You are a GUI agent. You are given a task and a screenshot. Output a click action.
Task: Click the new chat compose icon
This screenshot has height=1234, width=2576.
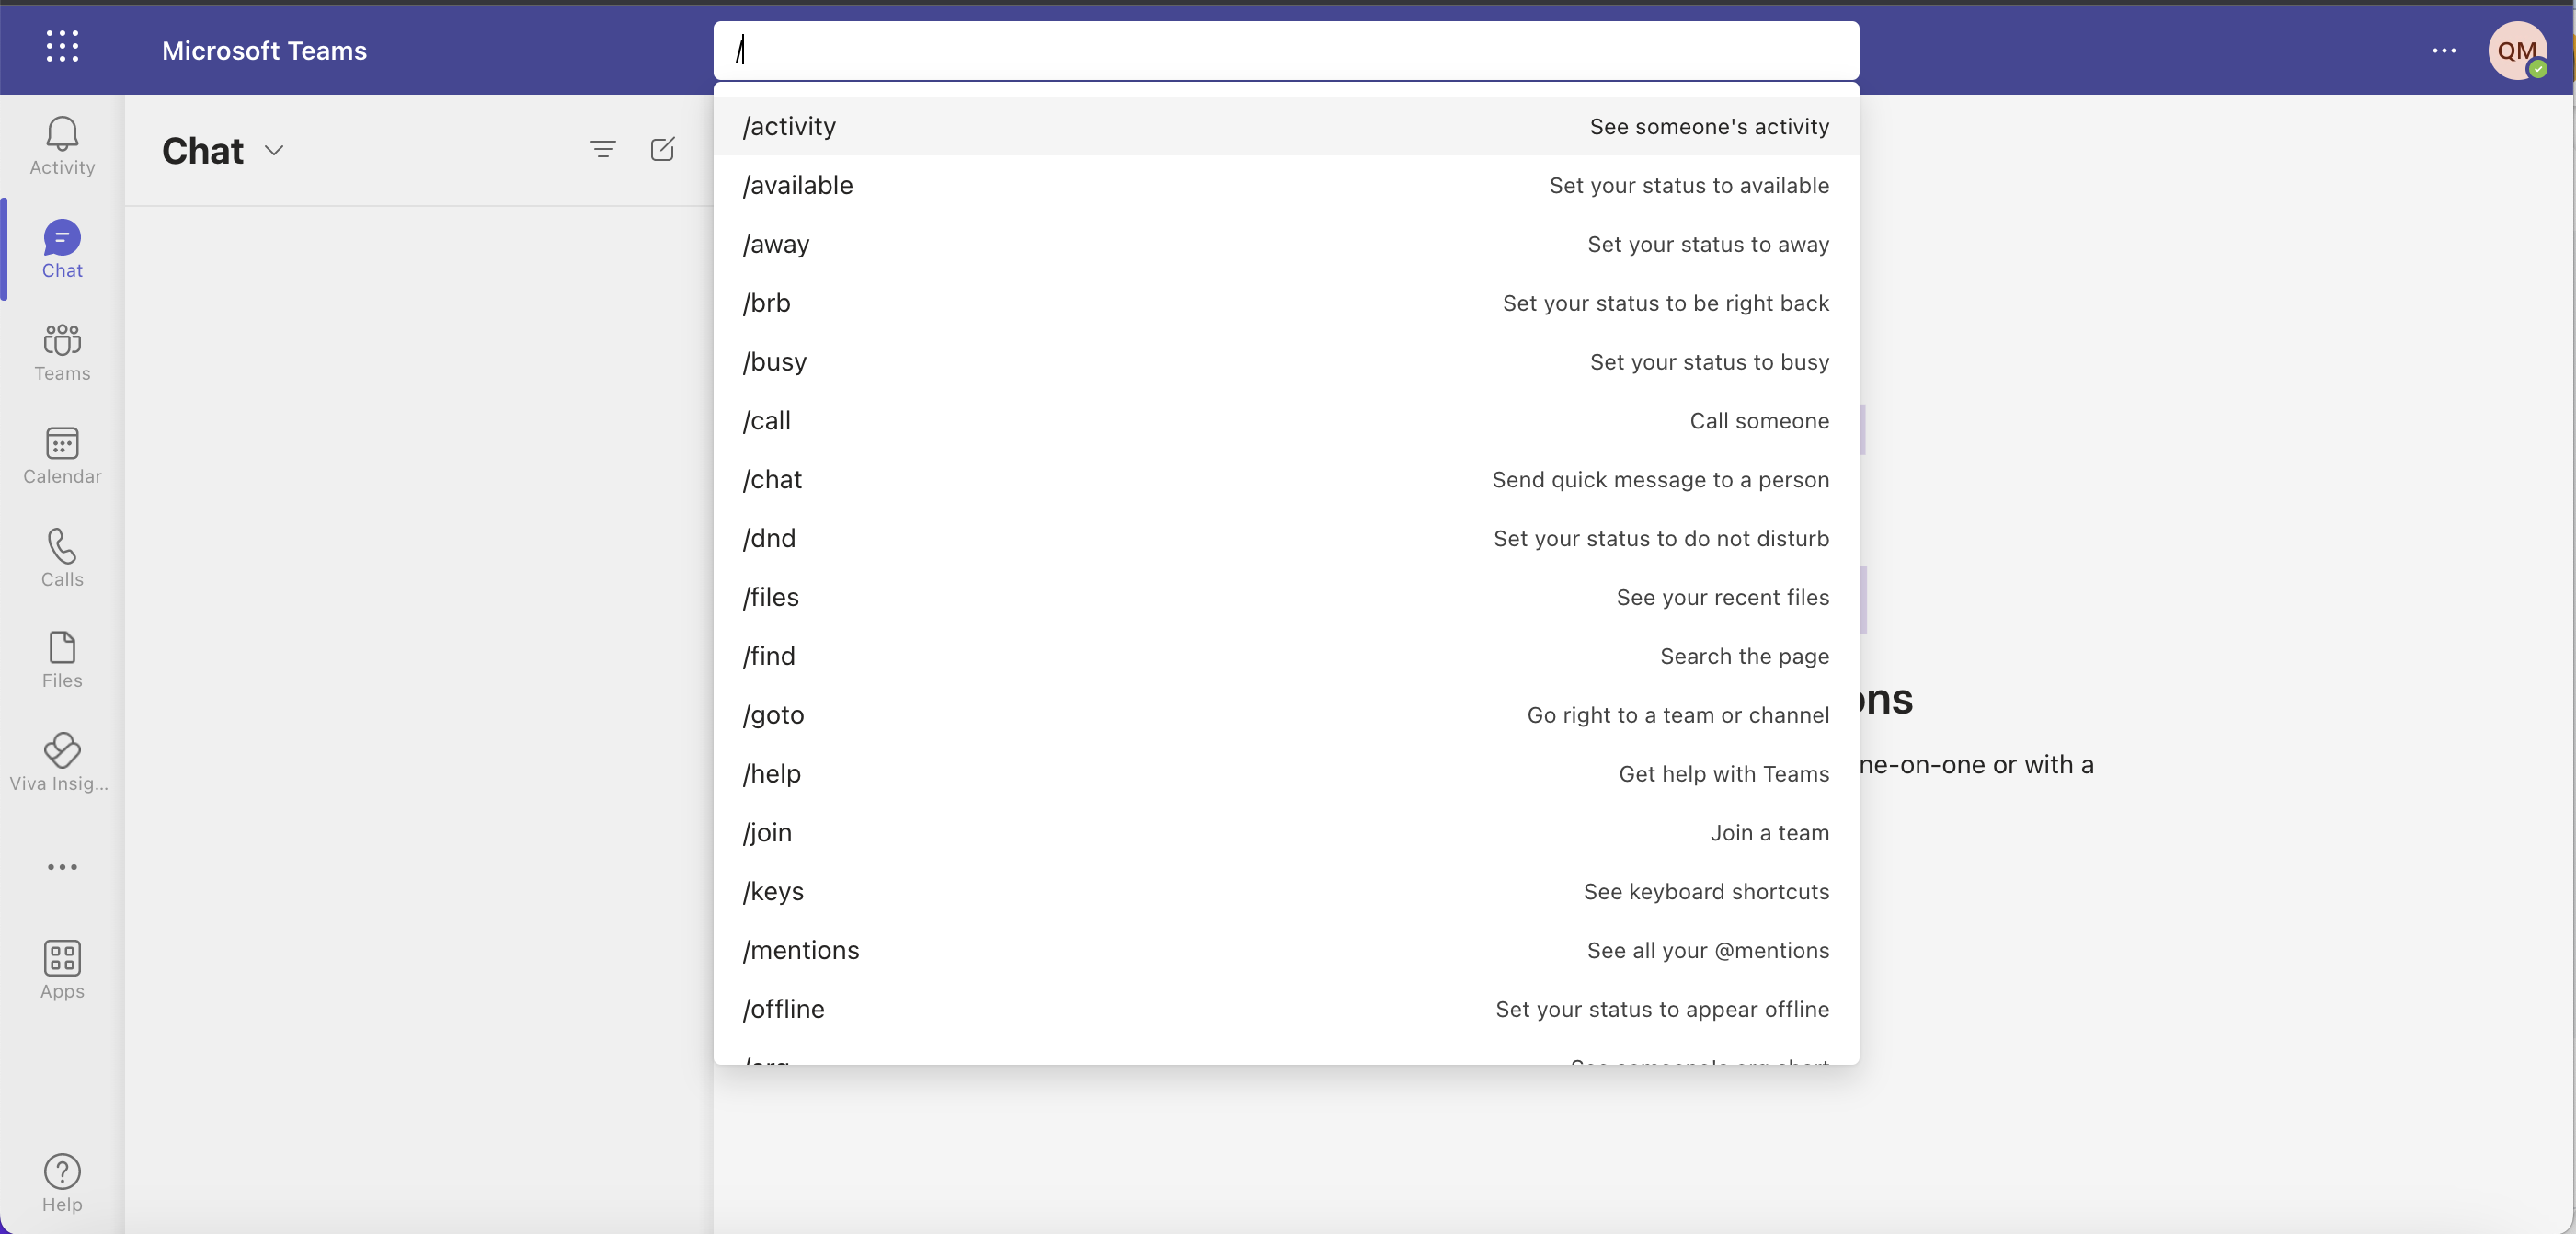click(662, 148)
